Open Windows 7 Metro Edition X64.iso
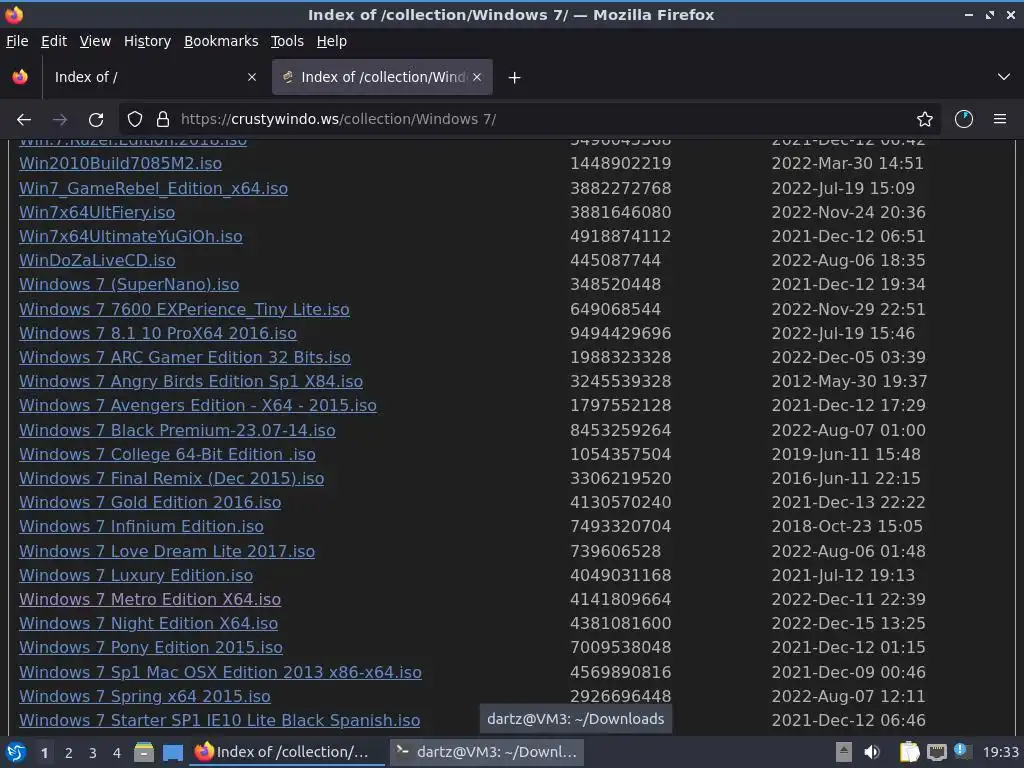The image size is (1024, 768). 150,600
